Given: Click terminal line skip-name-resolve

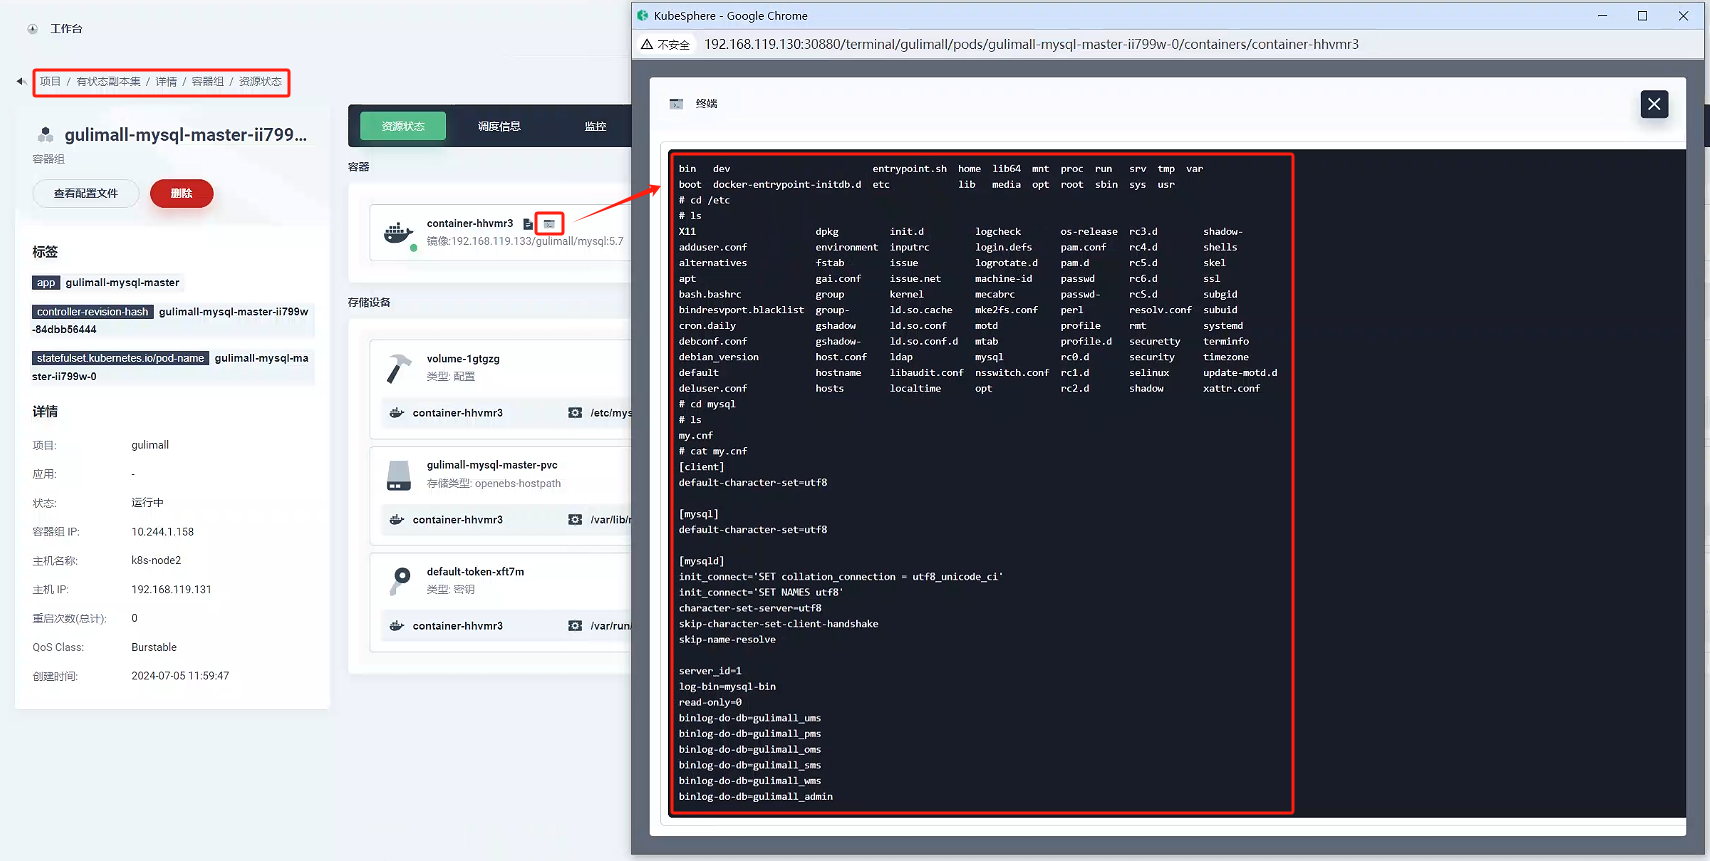Looking at the screenshot, I should 727,640.
